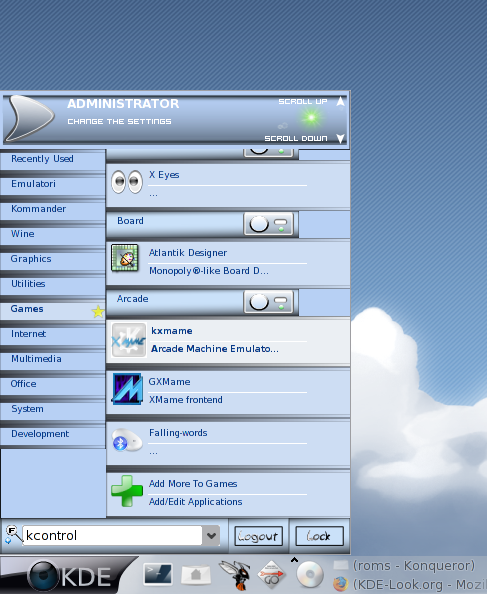
Task: Toggle the partially visible switch above X Eyes
Action: [268, 152]
